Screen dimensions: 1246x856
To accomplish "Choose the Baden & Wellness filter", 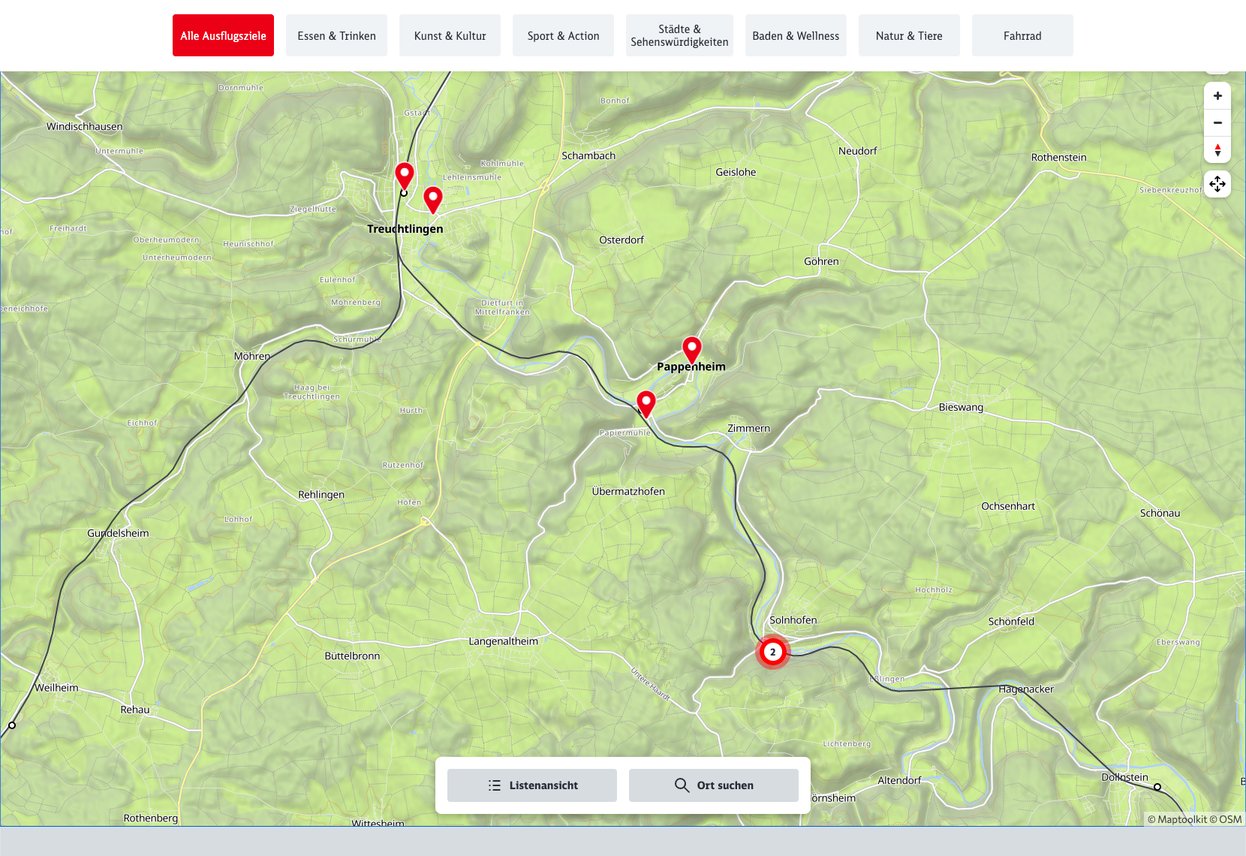I will click(x=795, y=36).
